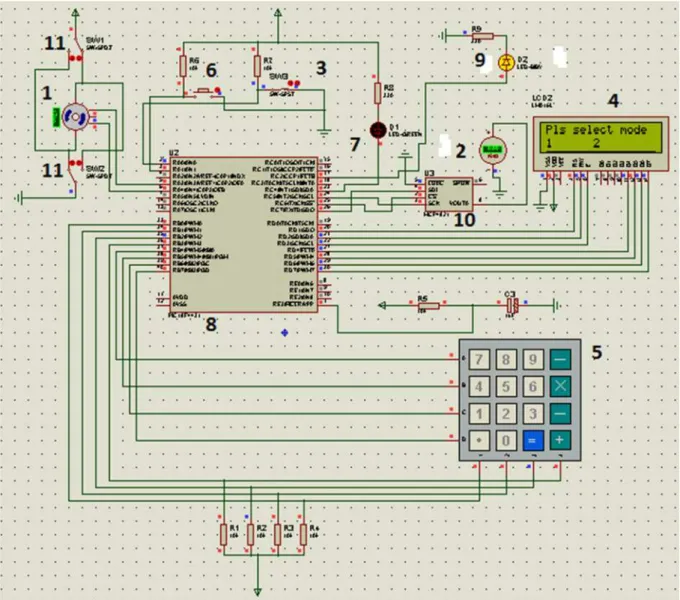The image size is (680, 600).
Task: Select resistor R7 above switch SW3
Action: (x=258, y=66)
